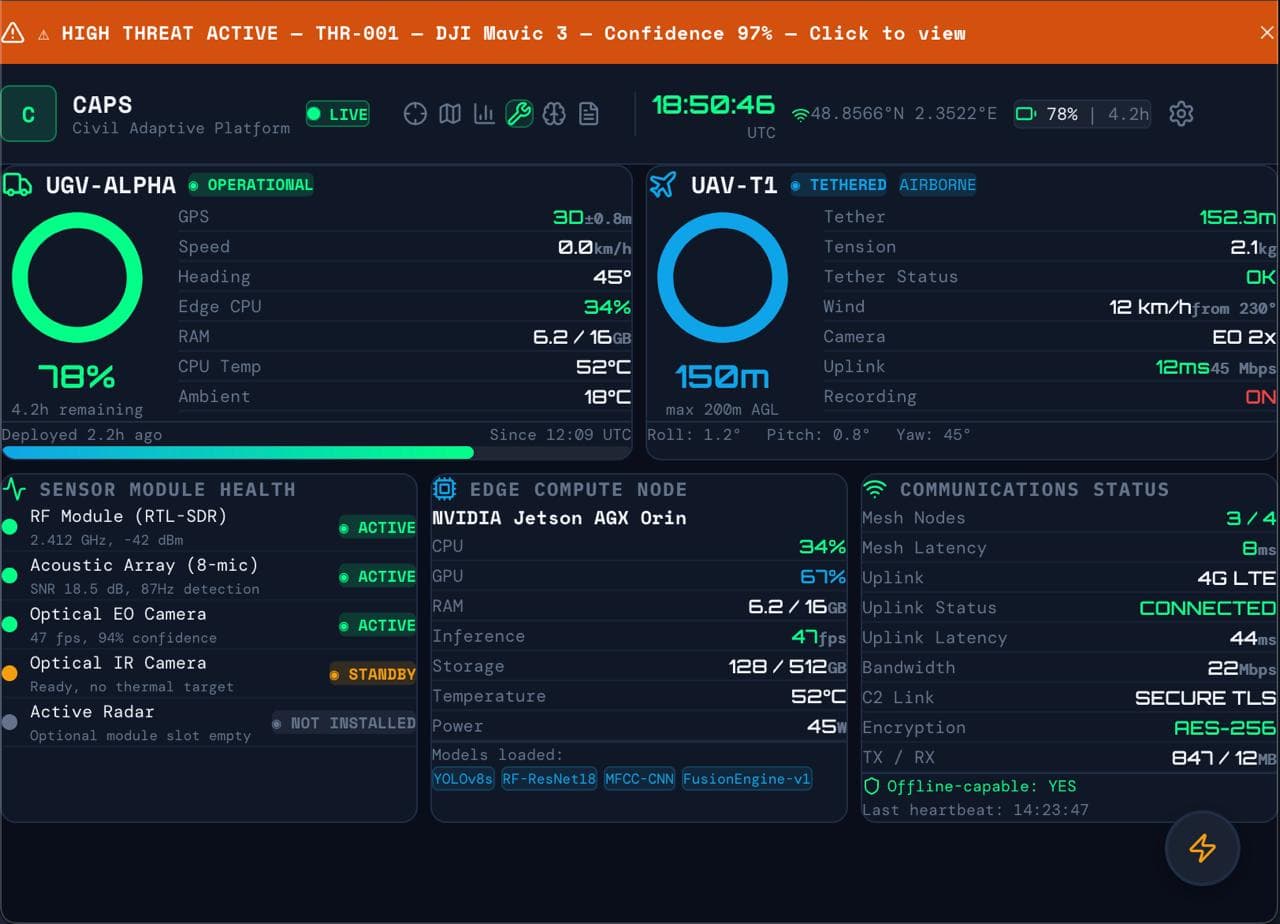This screenshot has width=1280, height=924.
Task: Click the UAV-T1 drone icon
Action: 662,184
